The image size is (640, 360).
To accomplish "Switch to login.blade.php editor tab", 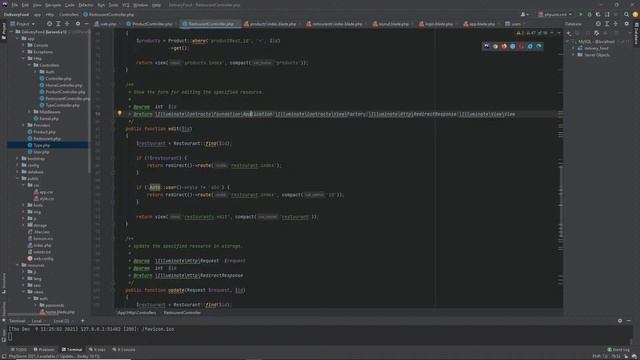I will [436, 24].
